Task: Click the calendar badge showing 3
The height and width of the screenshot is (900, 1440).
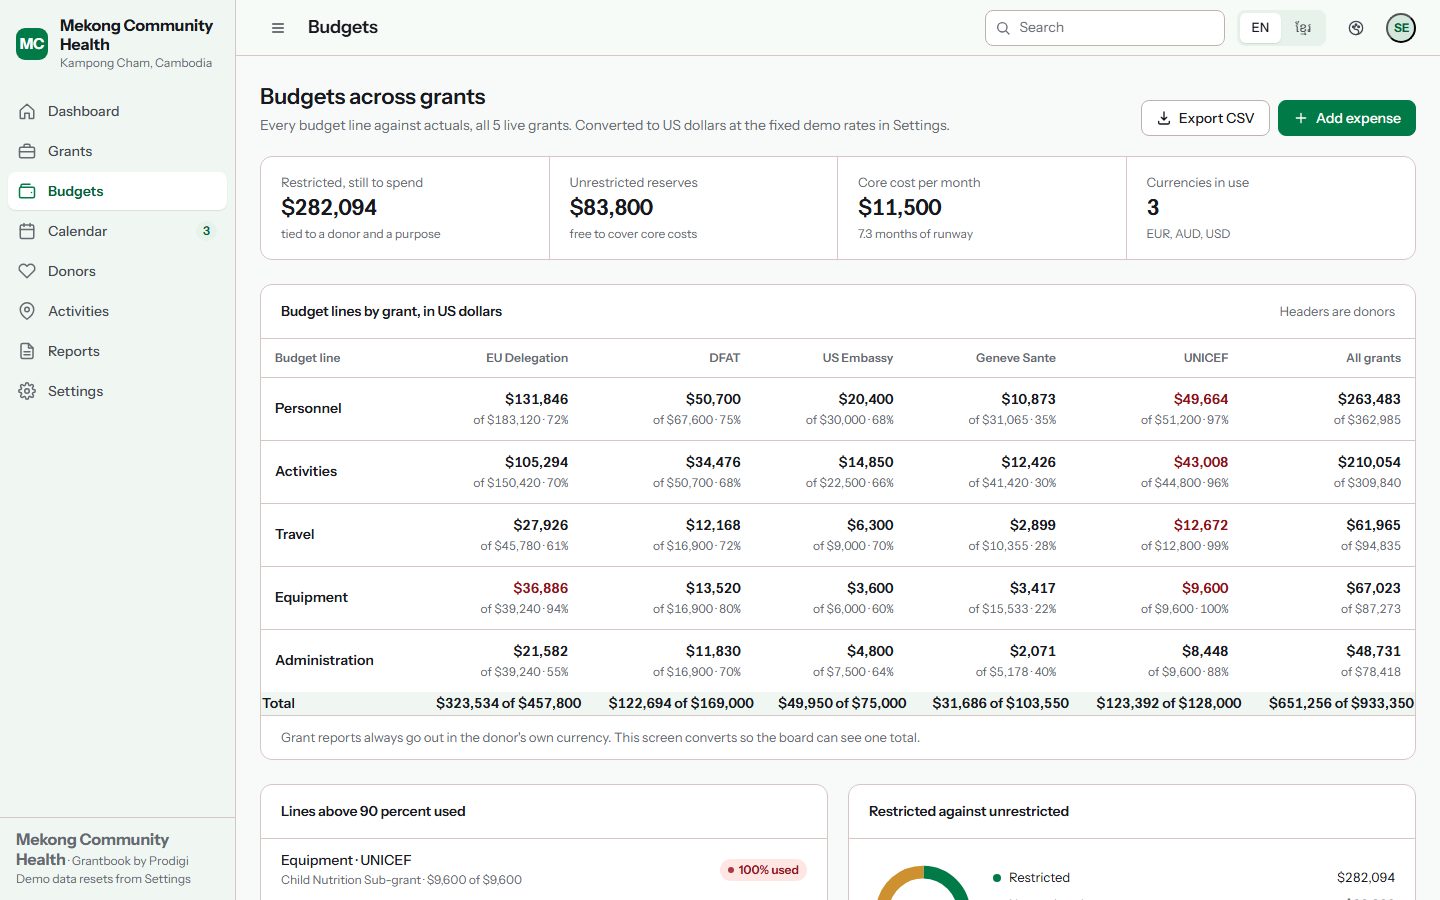Action: pos(206,231)
